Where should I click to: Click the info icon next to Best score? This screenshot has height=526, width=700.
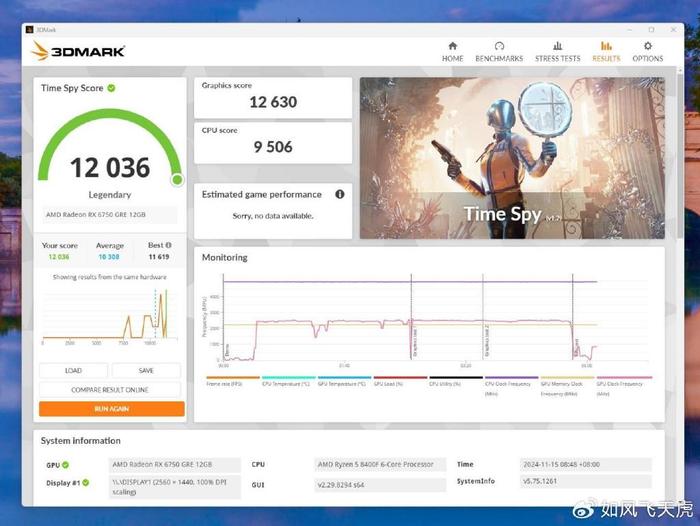168,245
